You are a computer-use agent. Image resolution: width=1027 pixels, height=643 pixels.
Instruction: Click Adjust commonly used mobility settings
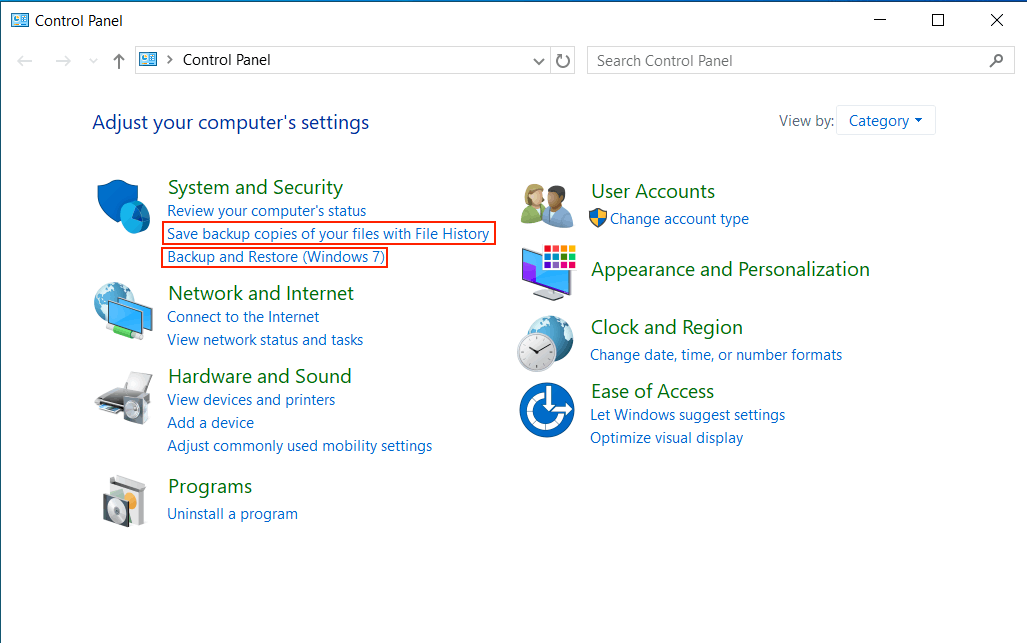[299, 446]
